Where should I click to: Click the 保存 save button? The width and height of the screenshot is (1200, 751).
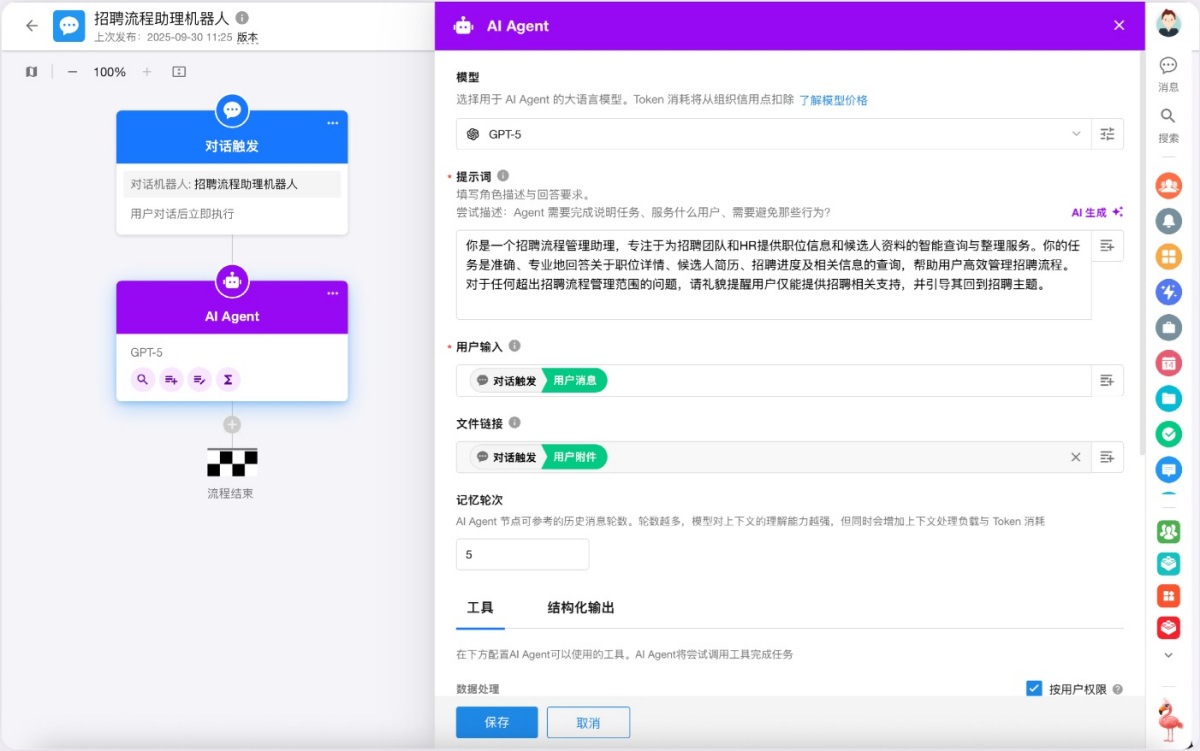[496, 722]
